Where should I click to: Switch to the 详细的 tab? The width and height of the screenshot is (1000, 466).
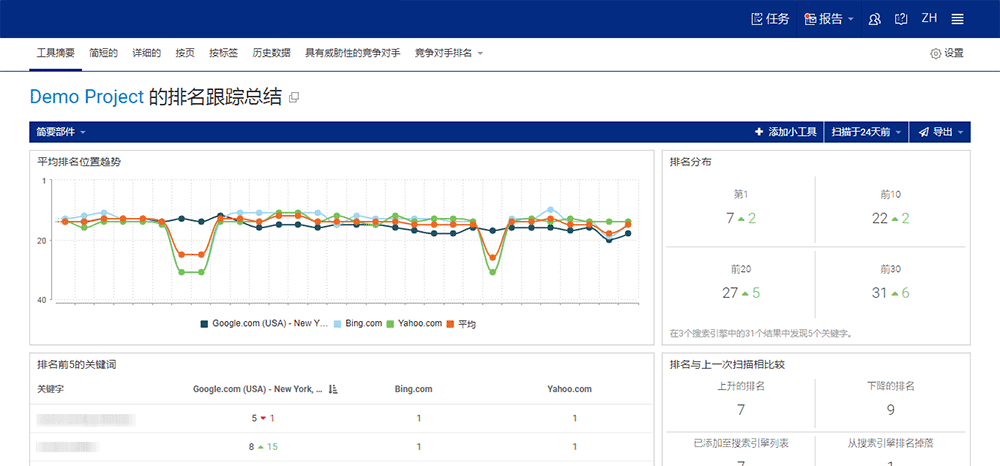147,53
